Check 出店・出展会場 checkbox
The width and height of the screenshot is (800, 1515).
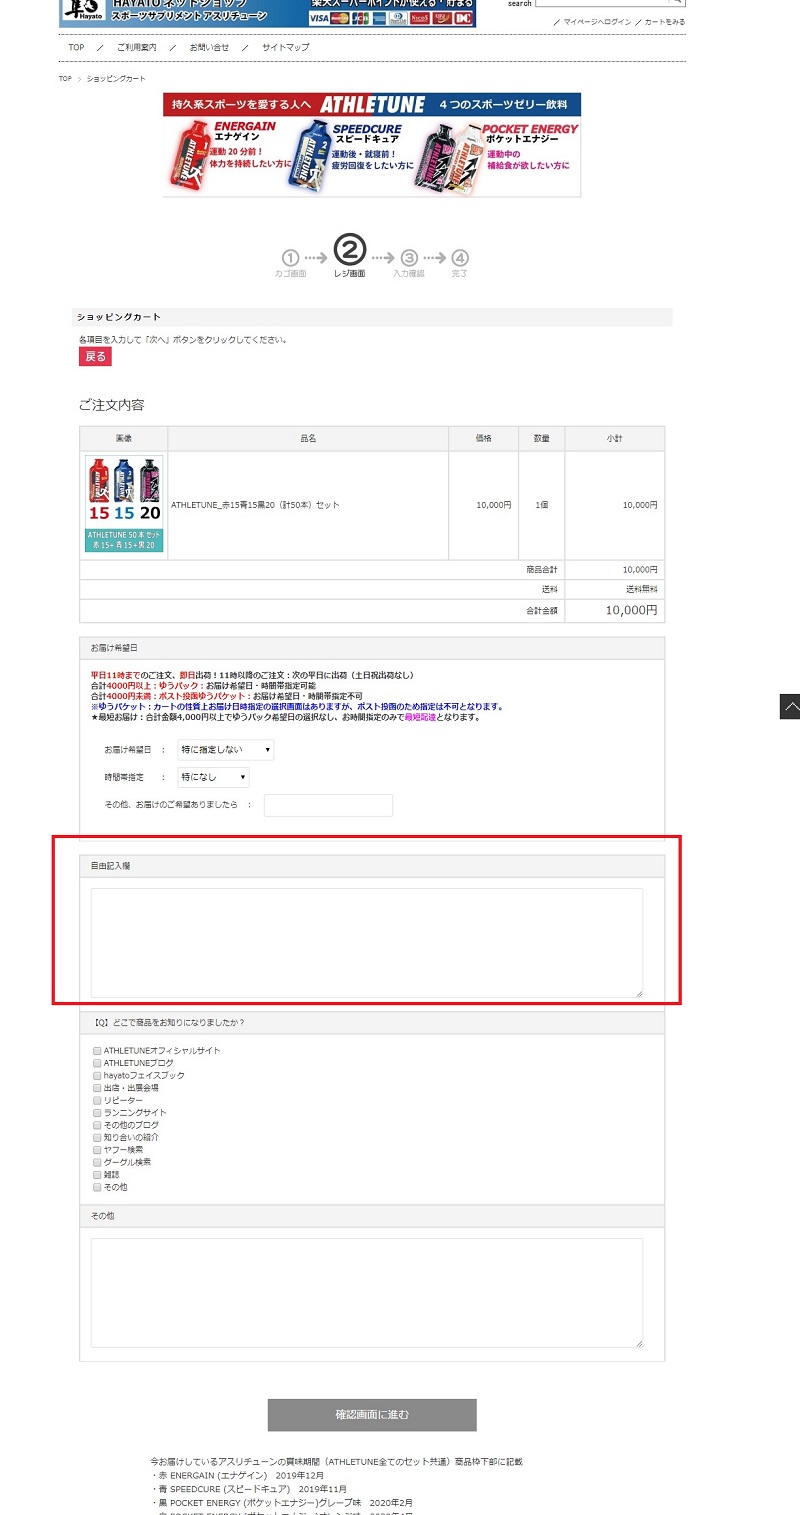tap(97, 1088)
